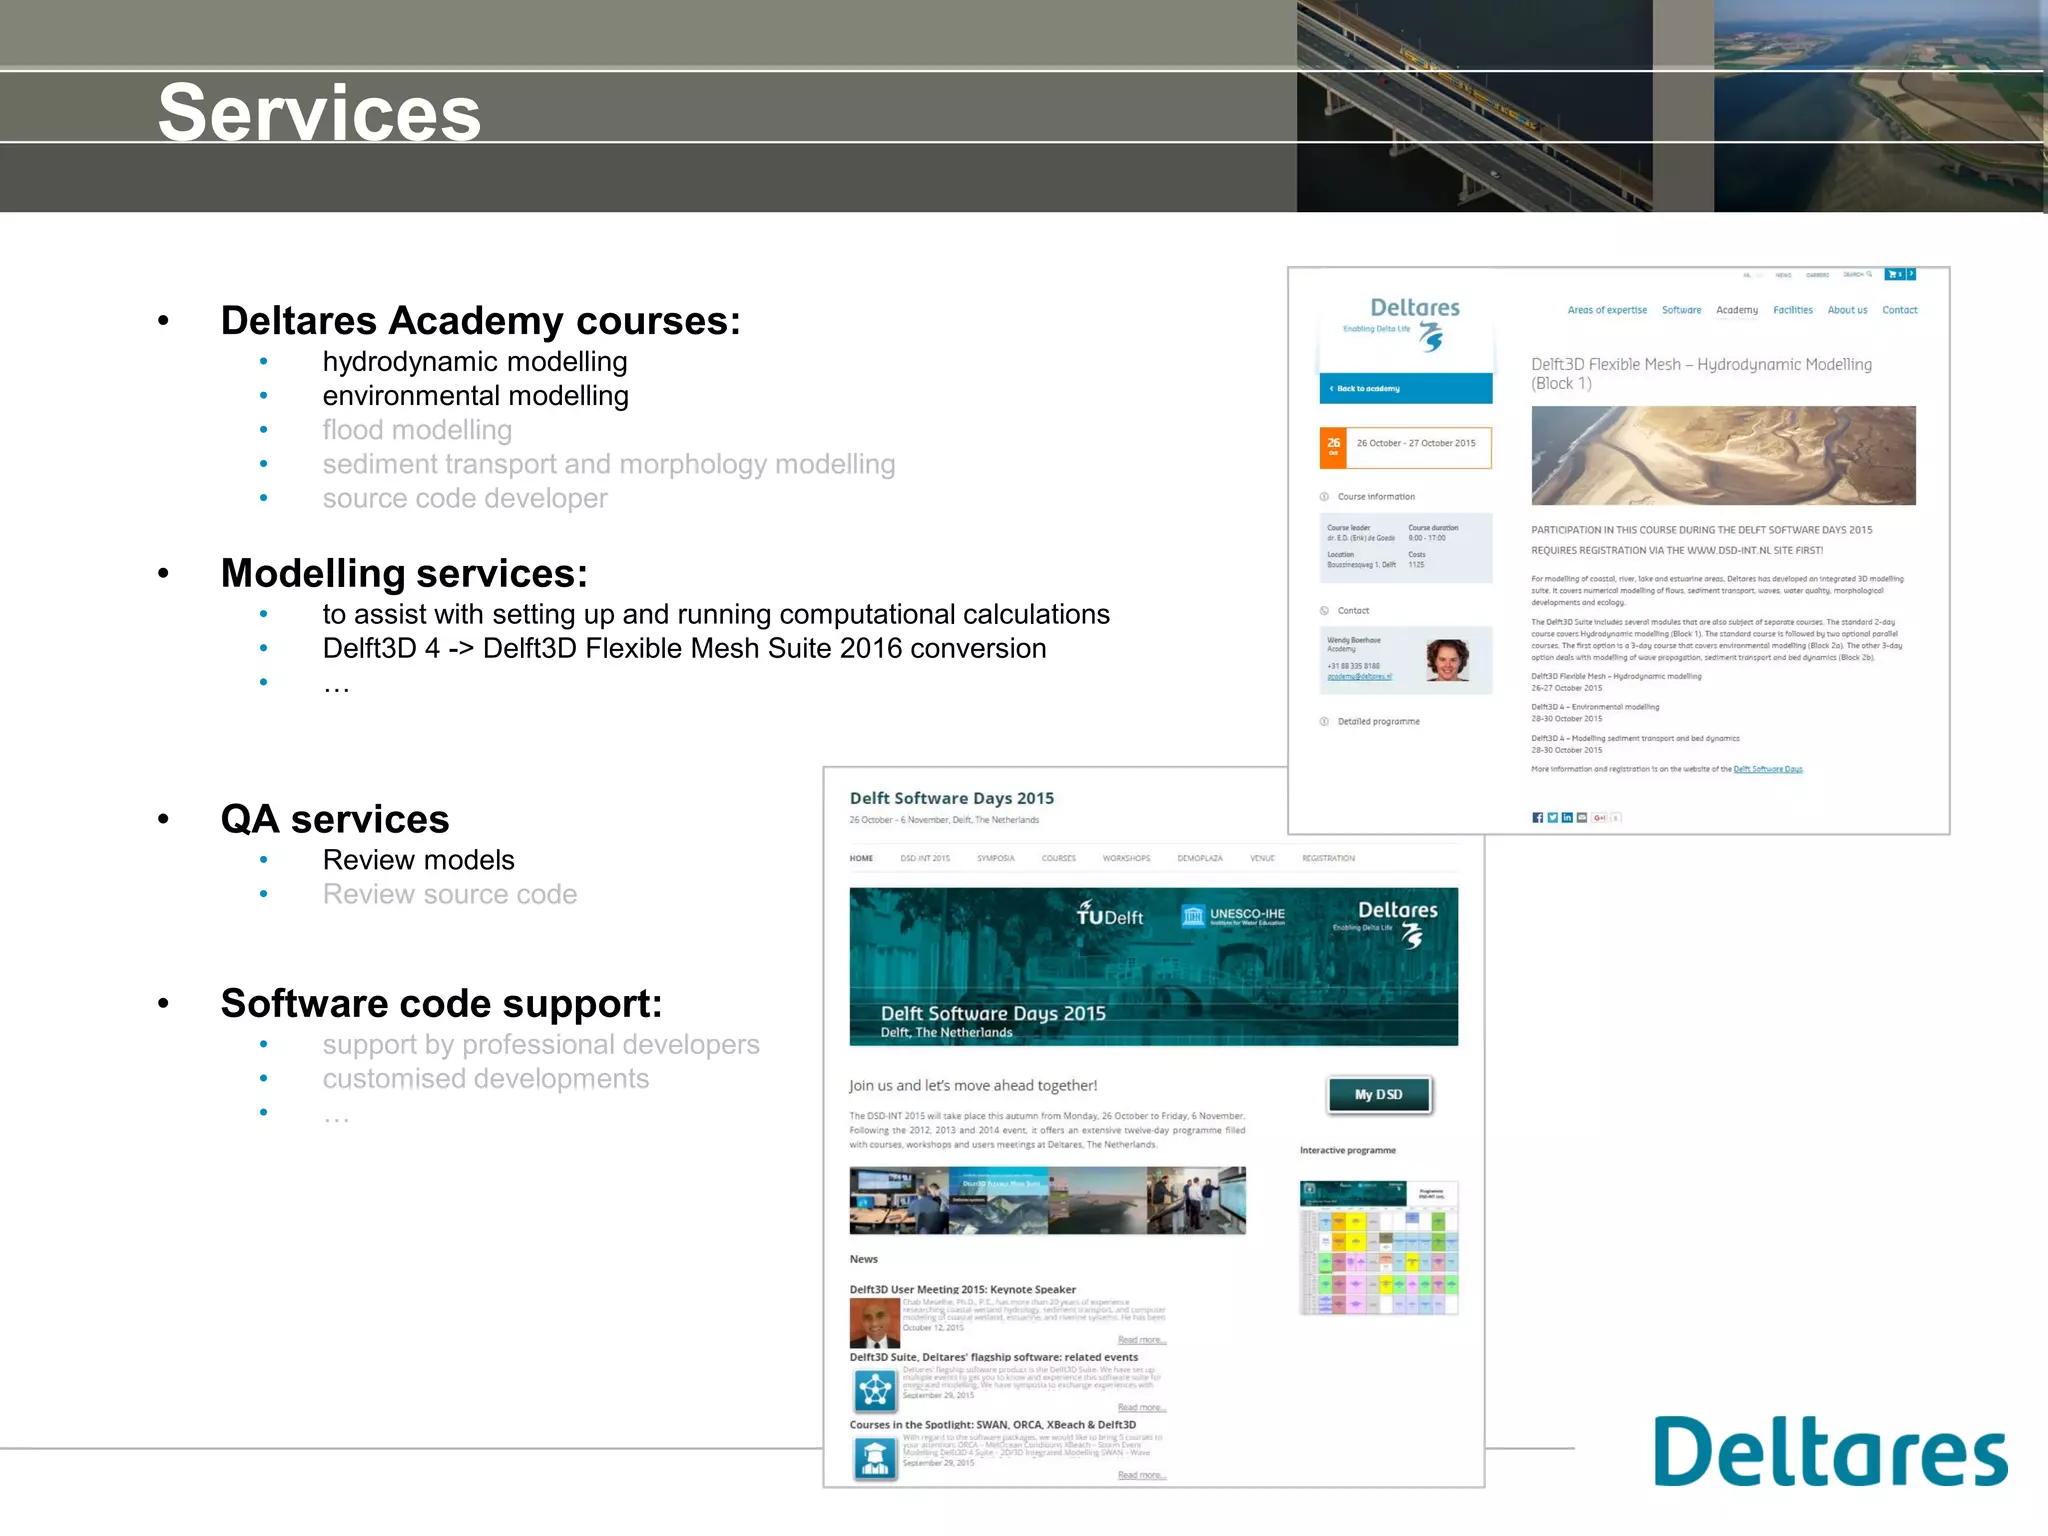Image resolution: width=2048 pixels, height=1536 pixels.
Task: Click the LinkedIn share icon
Action: (1567, 818)
